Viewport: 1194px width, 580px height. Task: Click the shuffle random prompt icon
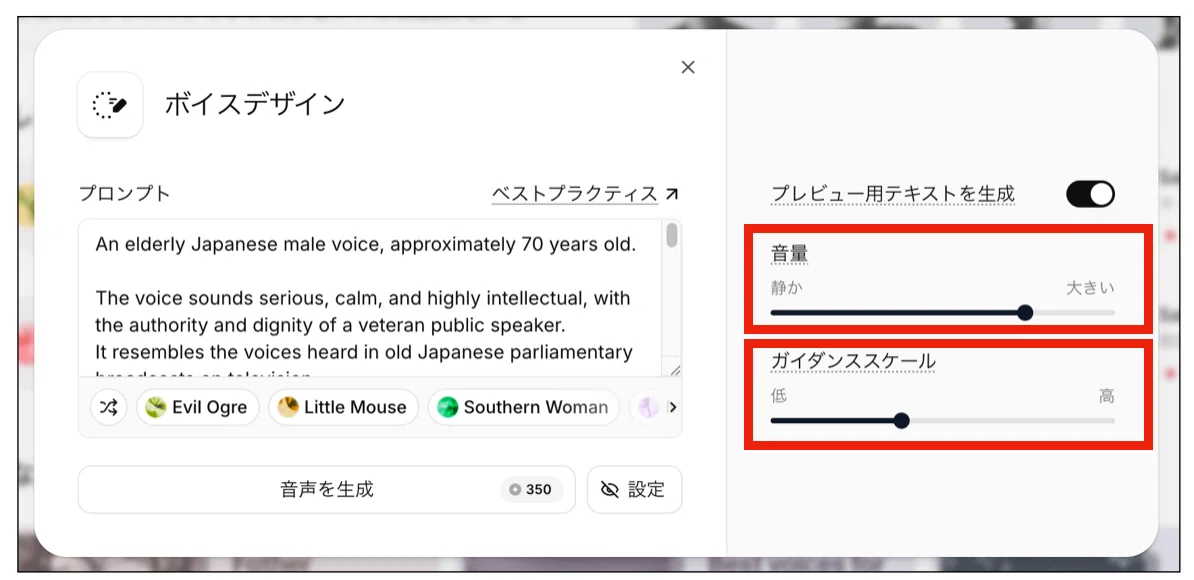109,407
